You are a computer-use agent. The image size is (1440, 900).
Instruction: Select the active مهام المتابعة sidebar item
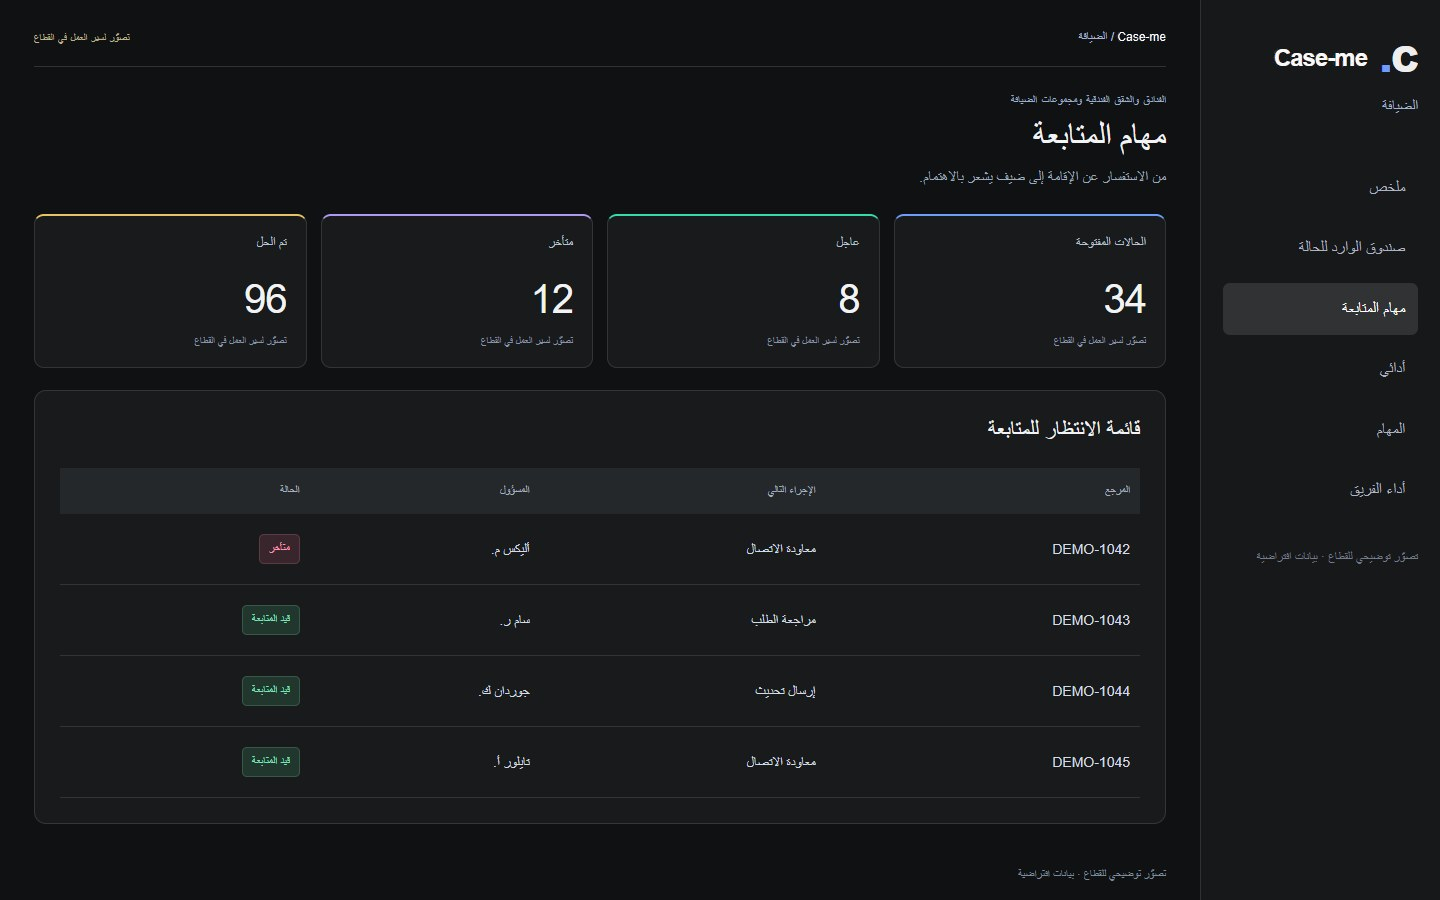(1320, 308)
